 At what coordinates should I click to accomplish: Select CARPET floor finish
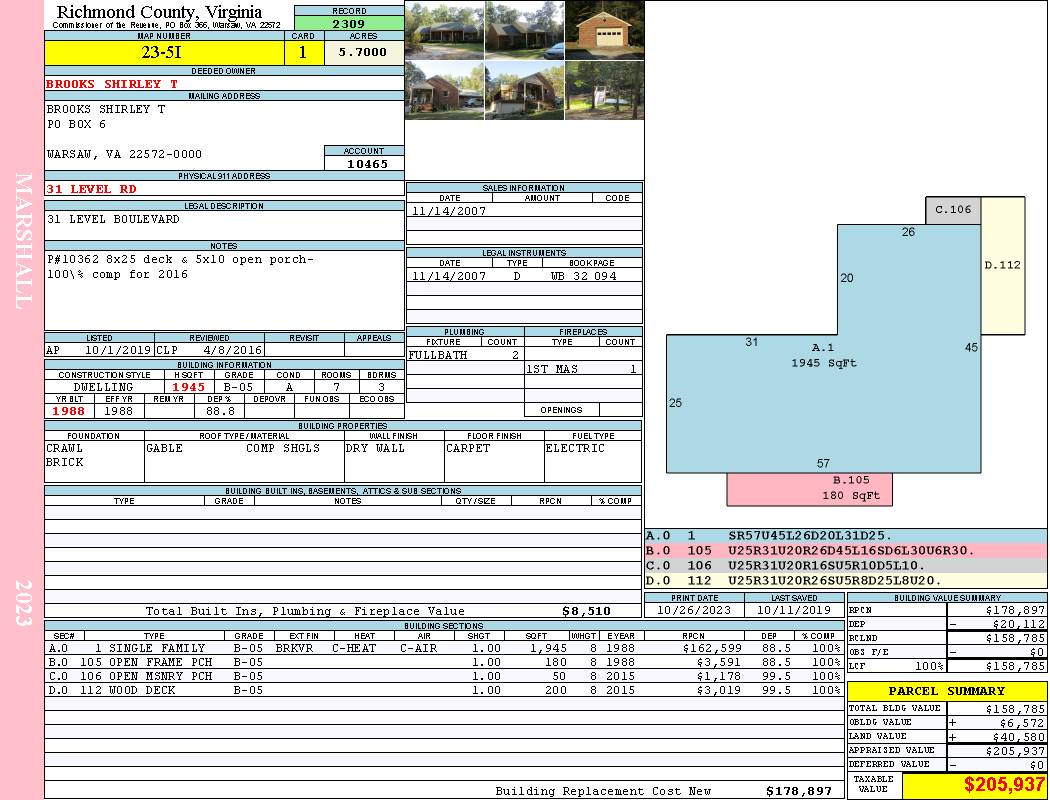coord(468,448)
